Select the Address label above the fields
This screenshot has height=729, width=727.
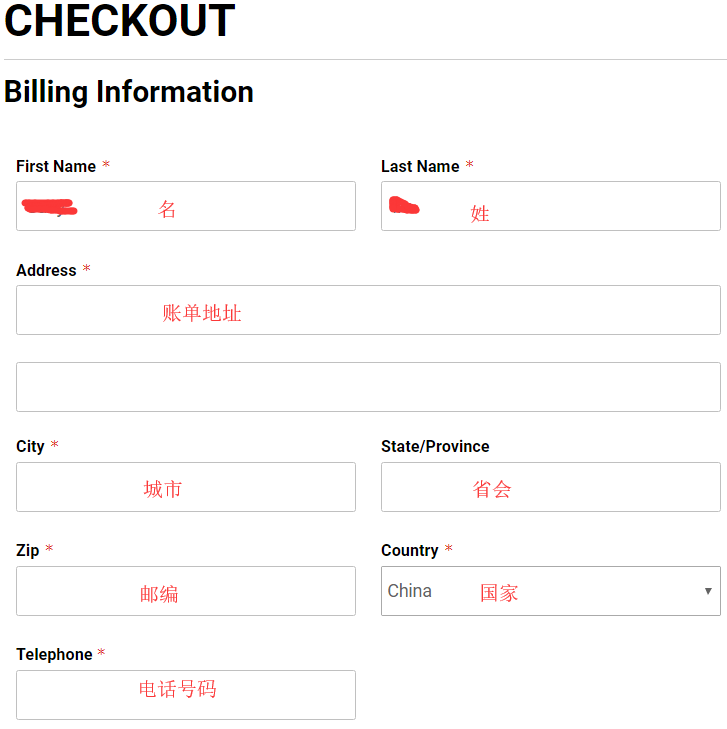(x=46, y=270)
